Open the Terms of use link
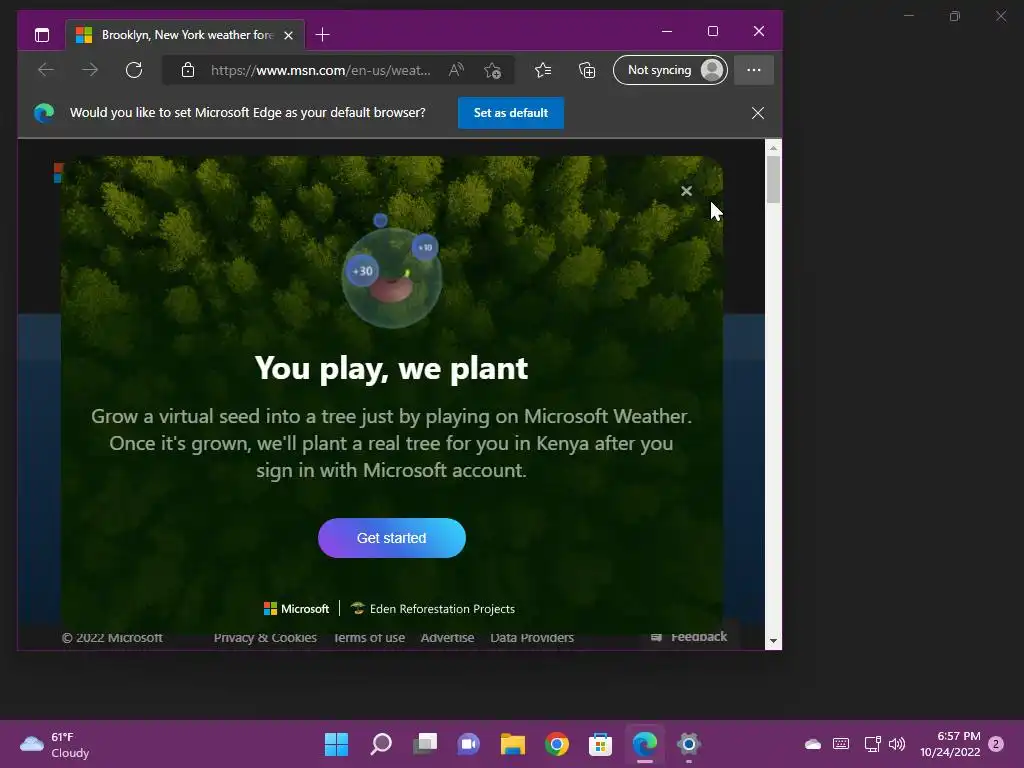 coord(369,637)
